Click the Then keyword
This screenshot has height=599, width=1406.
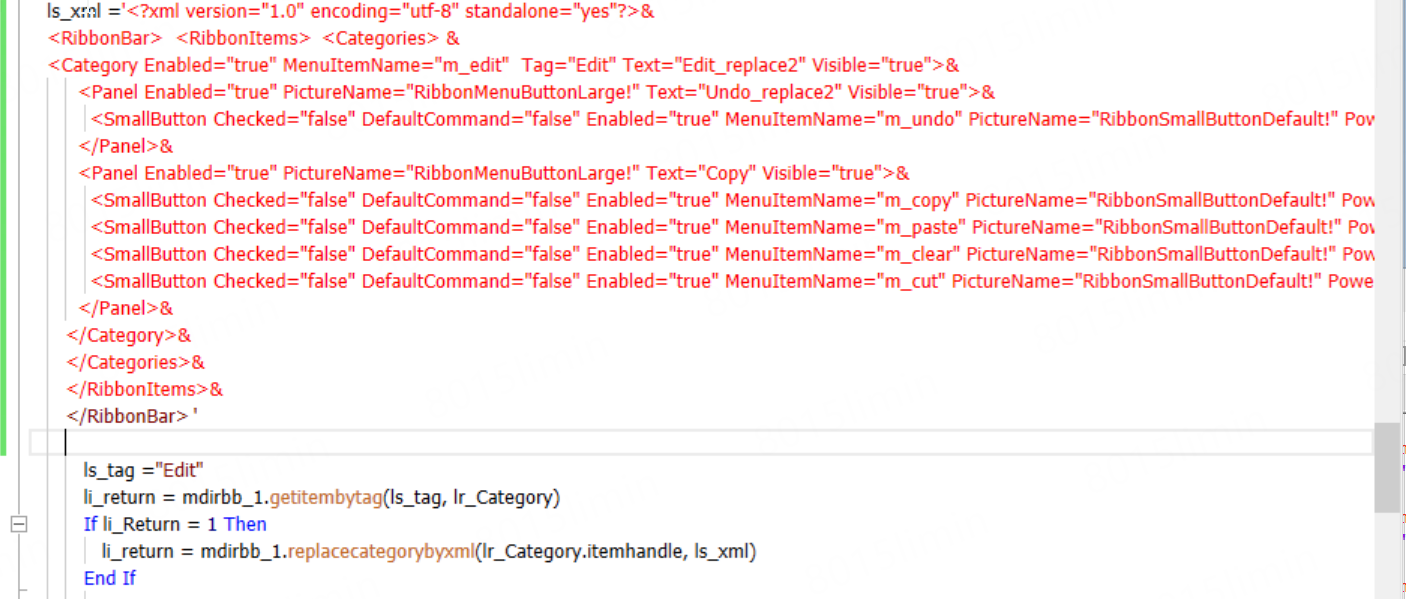tap(245, 524)
